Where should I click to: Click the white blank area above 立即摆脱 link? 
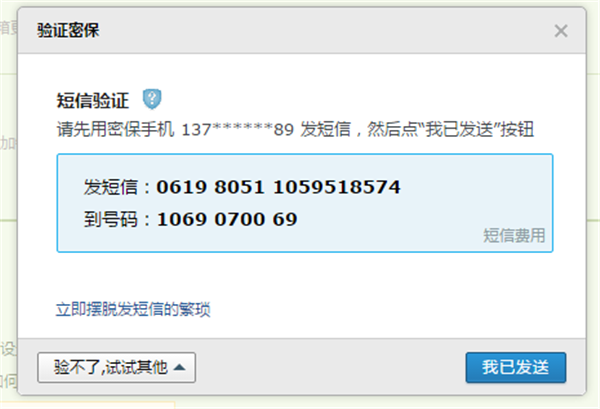pyautogui.click(x=302, y=276)
